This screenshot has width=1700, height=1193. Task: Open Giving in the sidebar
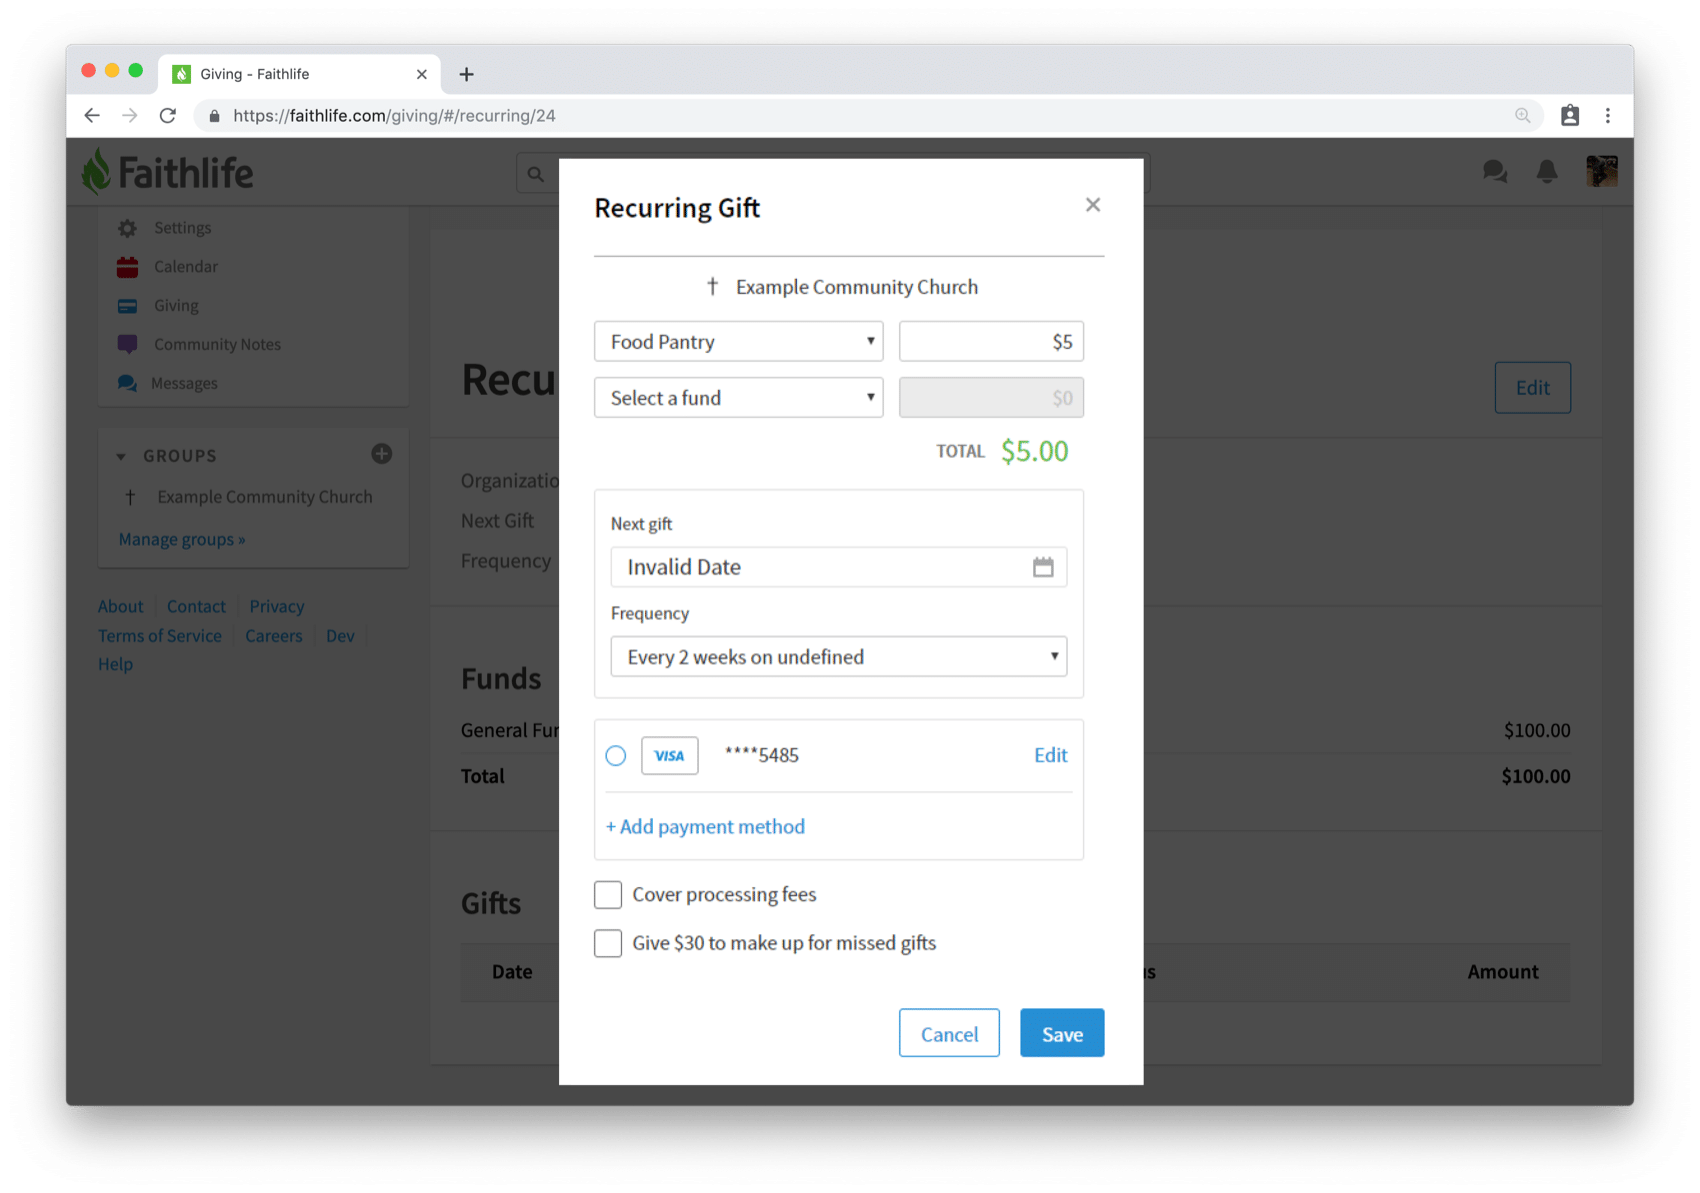click(176, 306)
